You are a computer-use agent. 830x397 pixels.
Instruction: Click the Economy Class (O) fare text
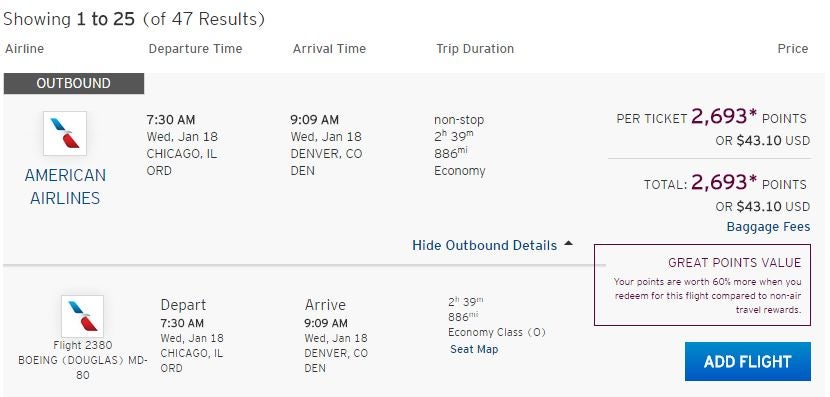click(497, 332)
